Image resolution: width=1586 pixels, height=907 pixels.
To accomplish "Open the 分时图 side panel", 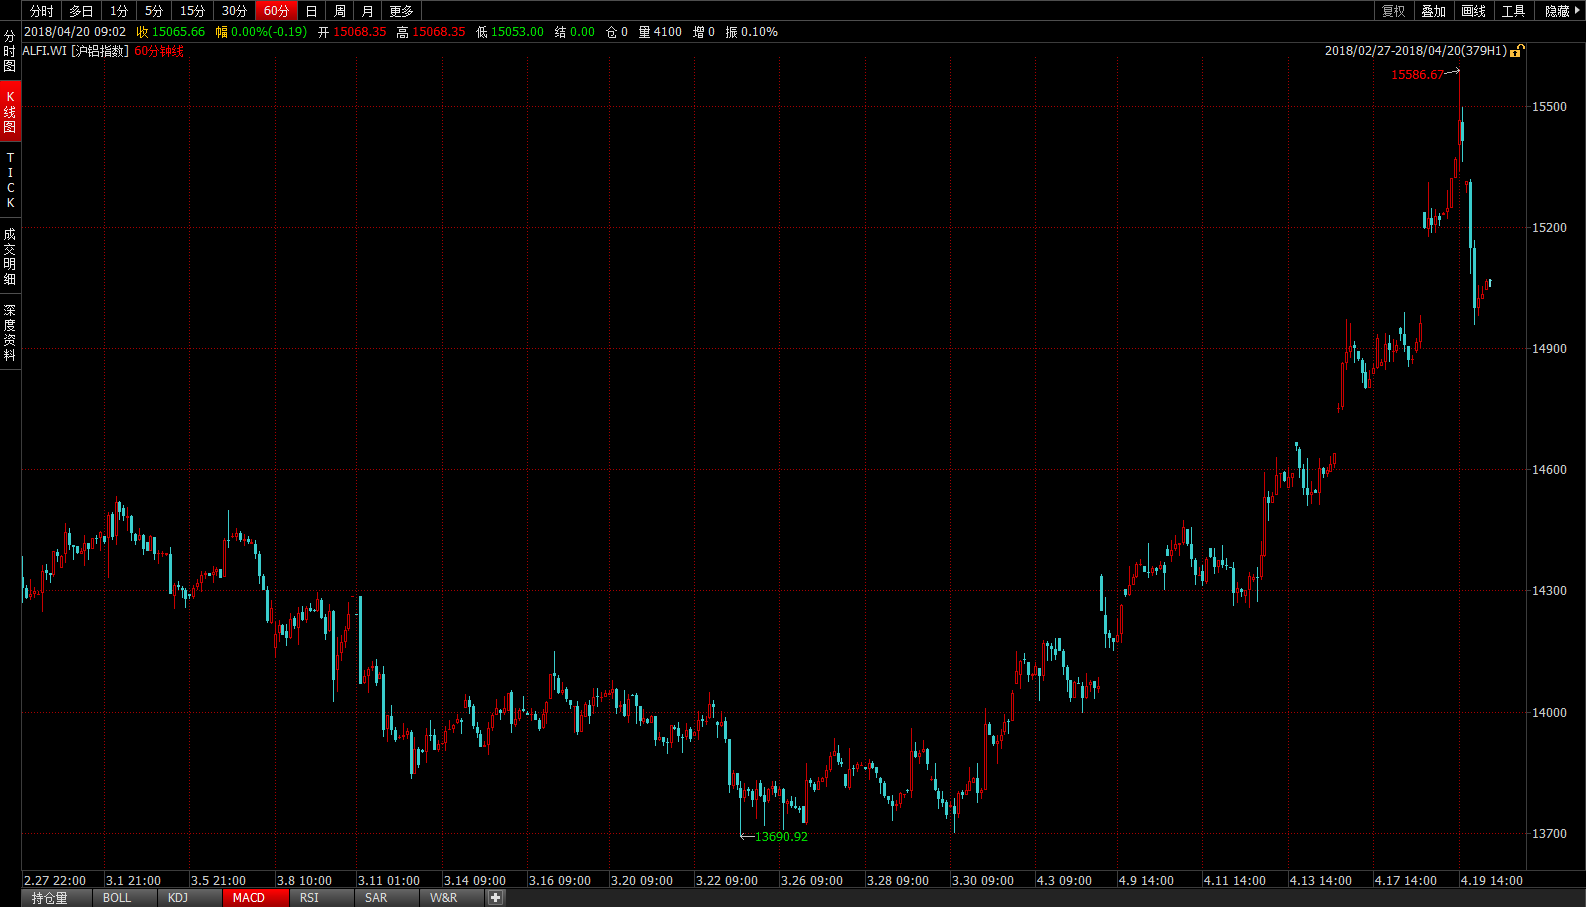I will tap(10, 51).
